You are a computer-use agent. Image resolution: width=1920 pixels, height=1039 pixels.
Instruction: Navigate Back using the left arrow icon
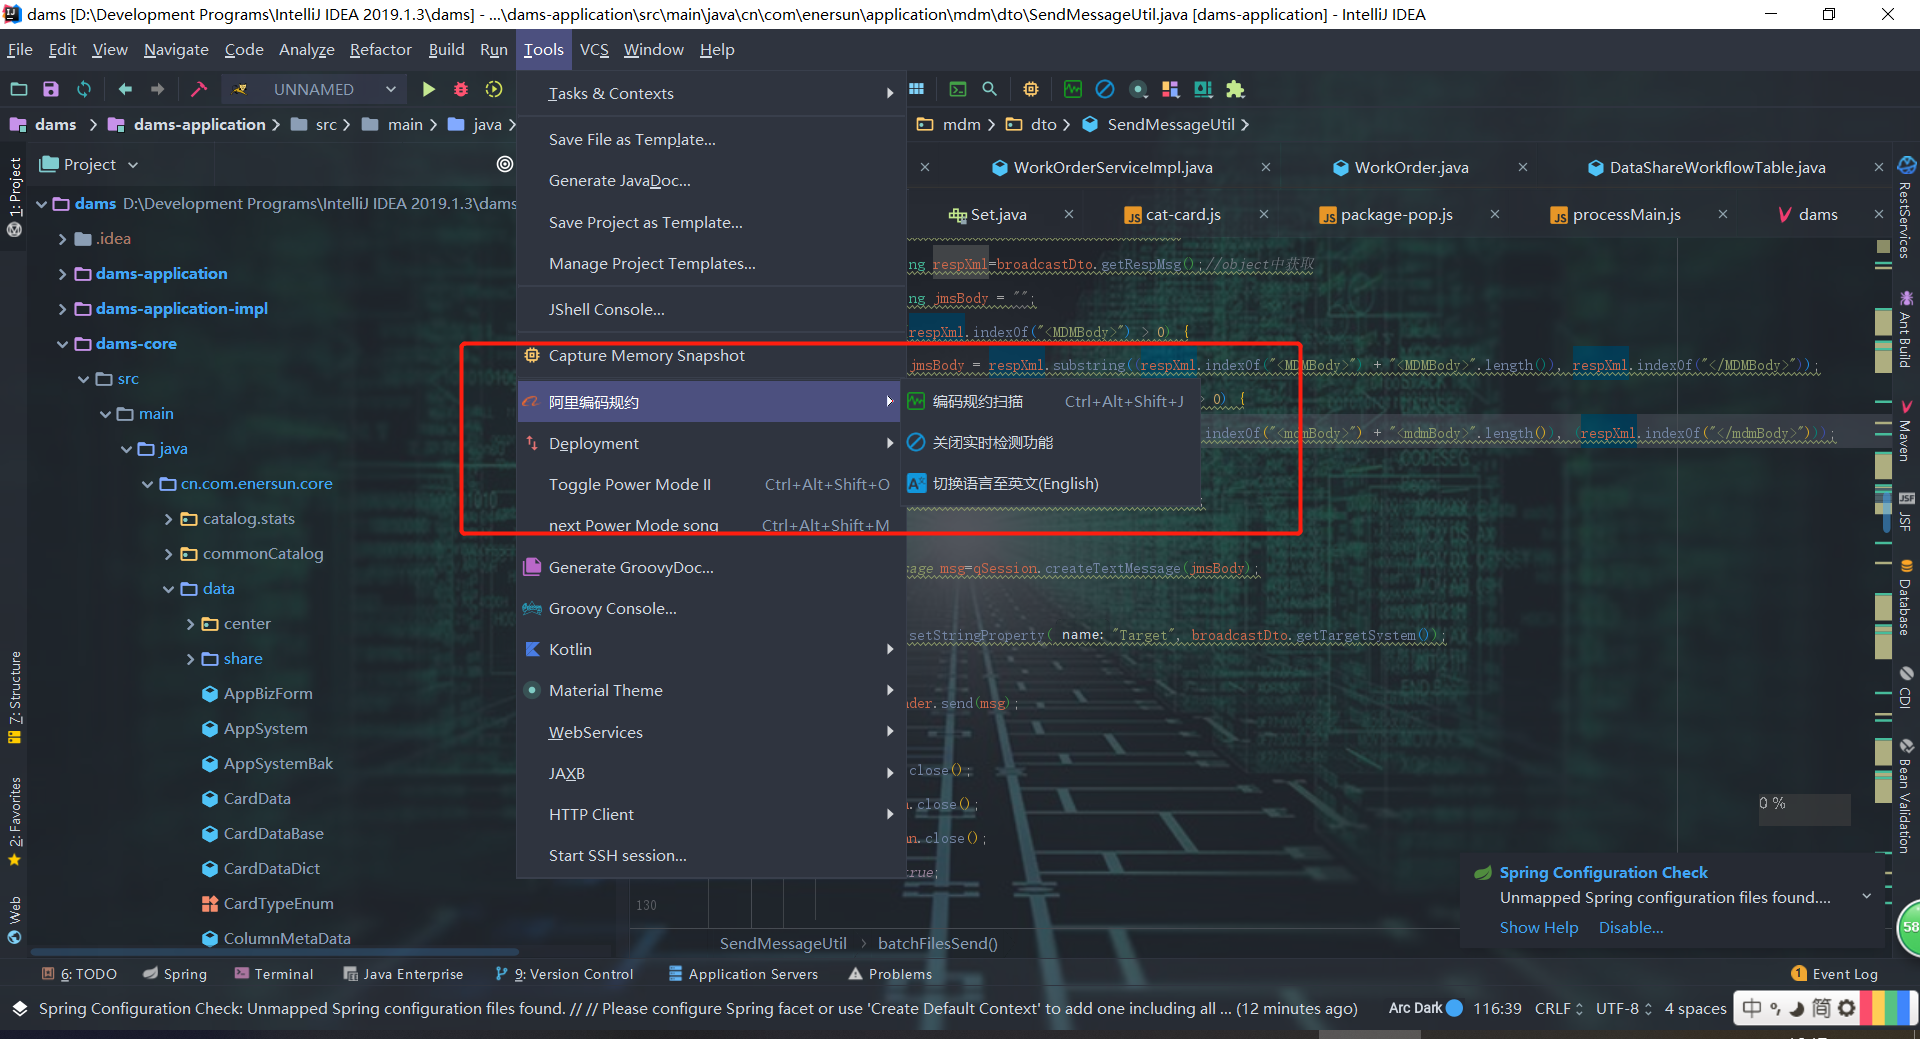pyautogui.click(x=125, y=89)
